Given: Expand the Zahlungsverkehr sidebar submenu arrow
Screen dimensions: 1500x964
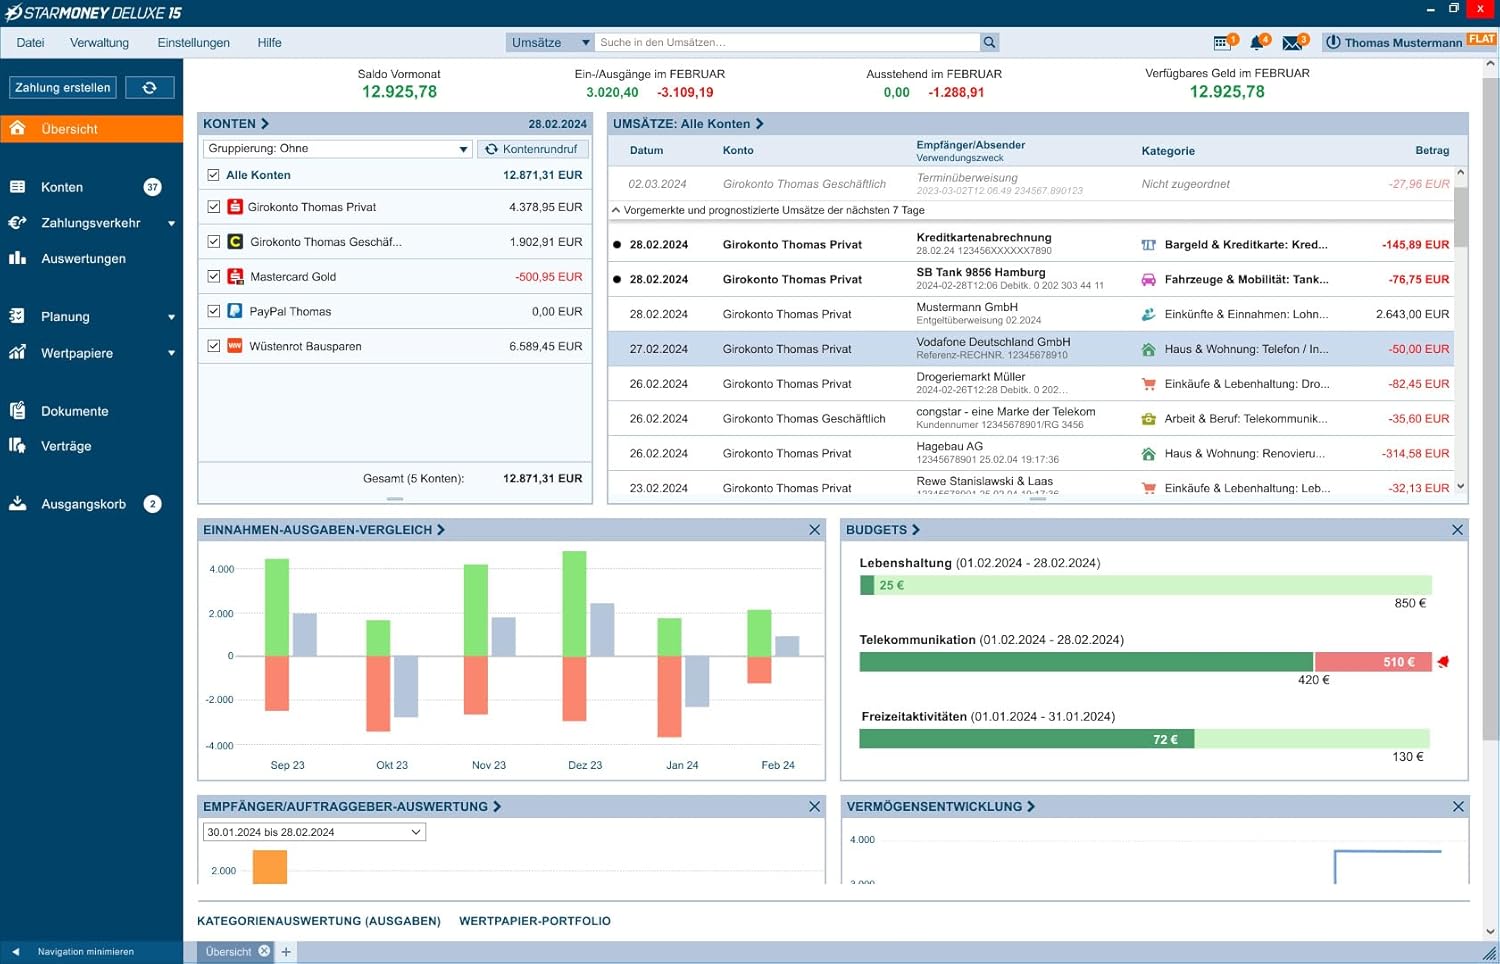Looking at the screenshot, I should coord(171,224).
